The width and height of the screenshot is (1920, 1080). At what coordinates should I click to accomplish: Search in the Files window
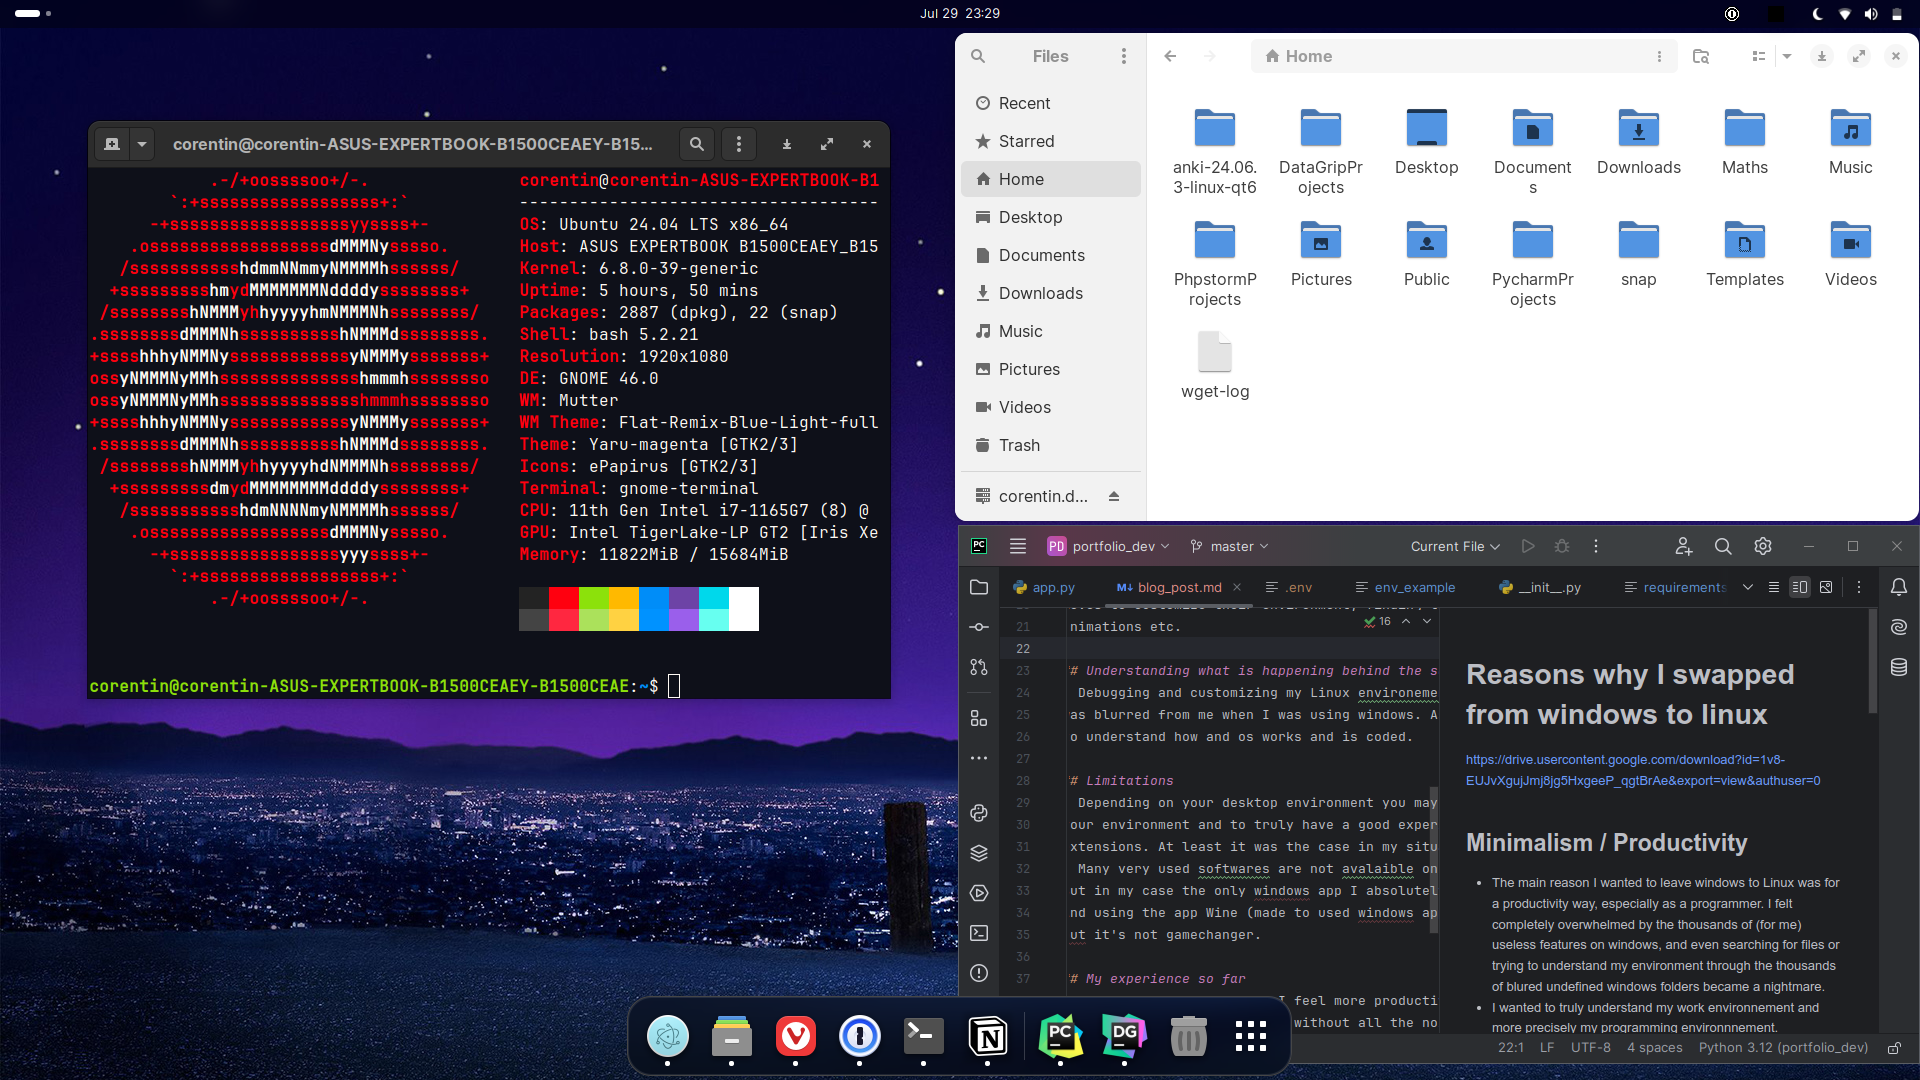(978, 56)
